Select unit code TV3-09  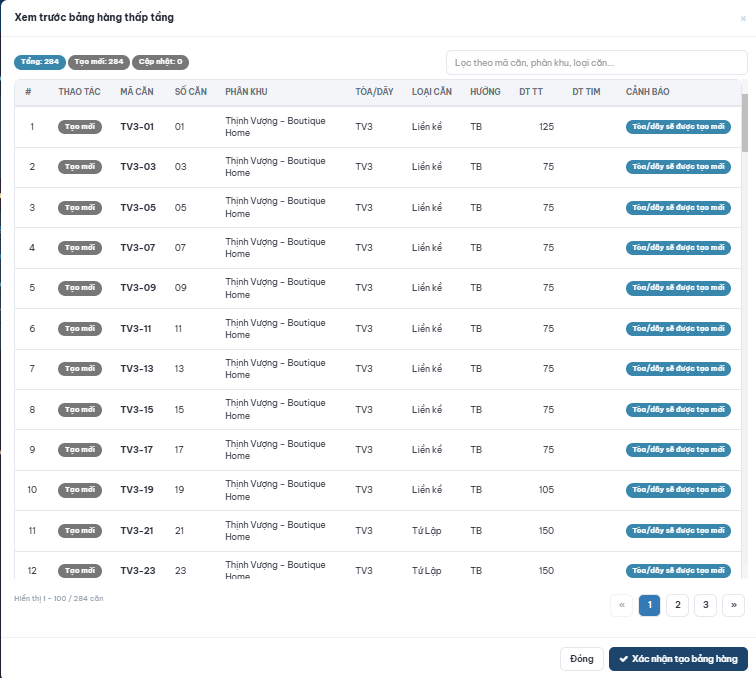pyautogui.click(x=138, y=288)
